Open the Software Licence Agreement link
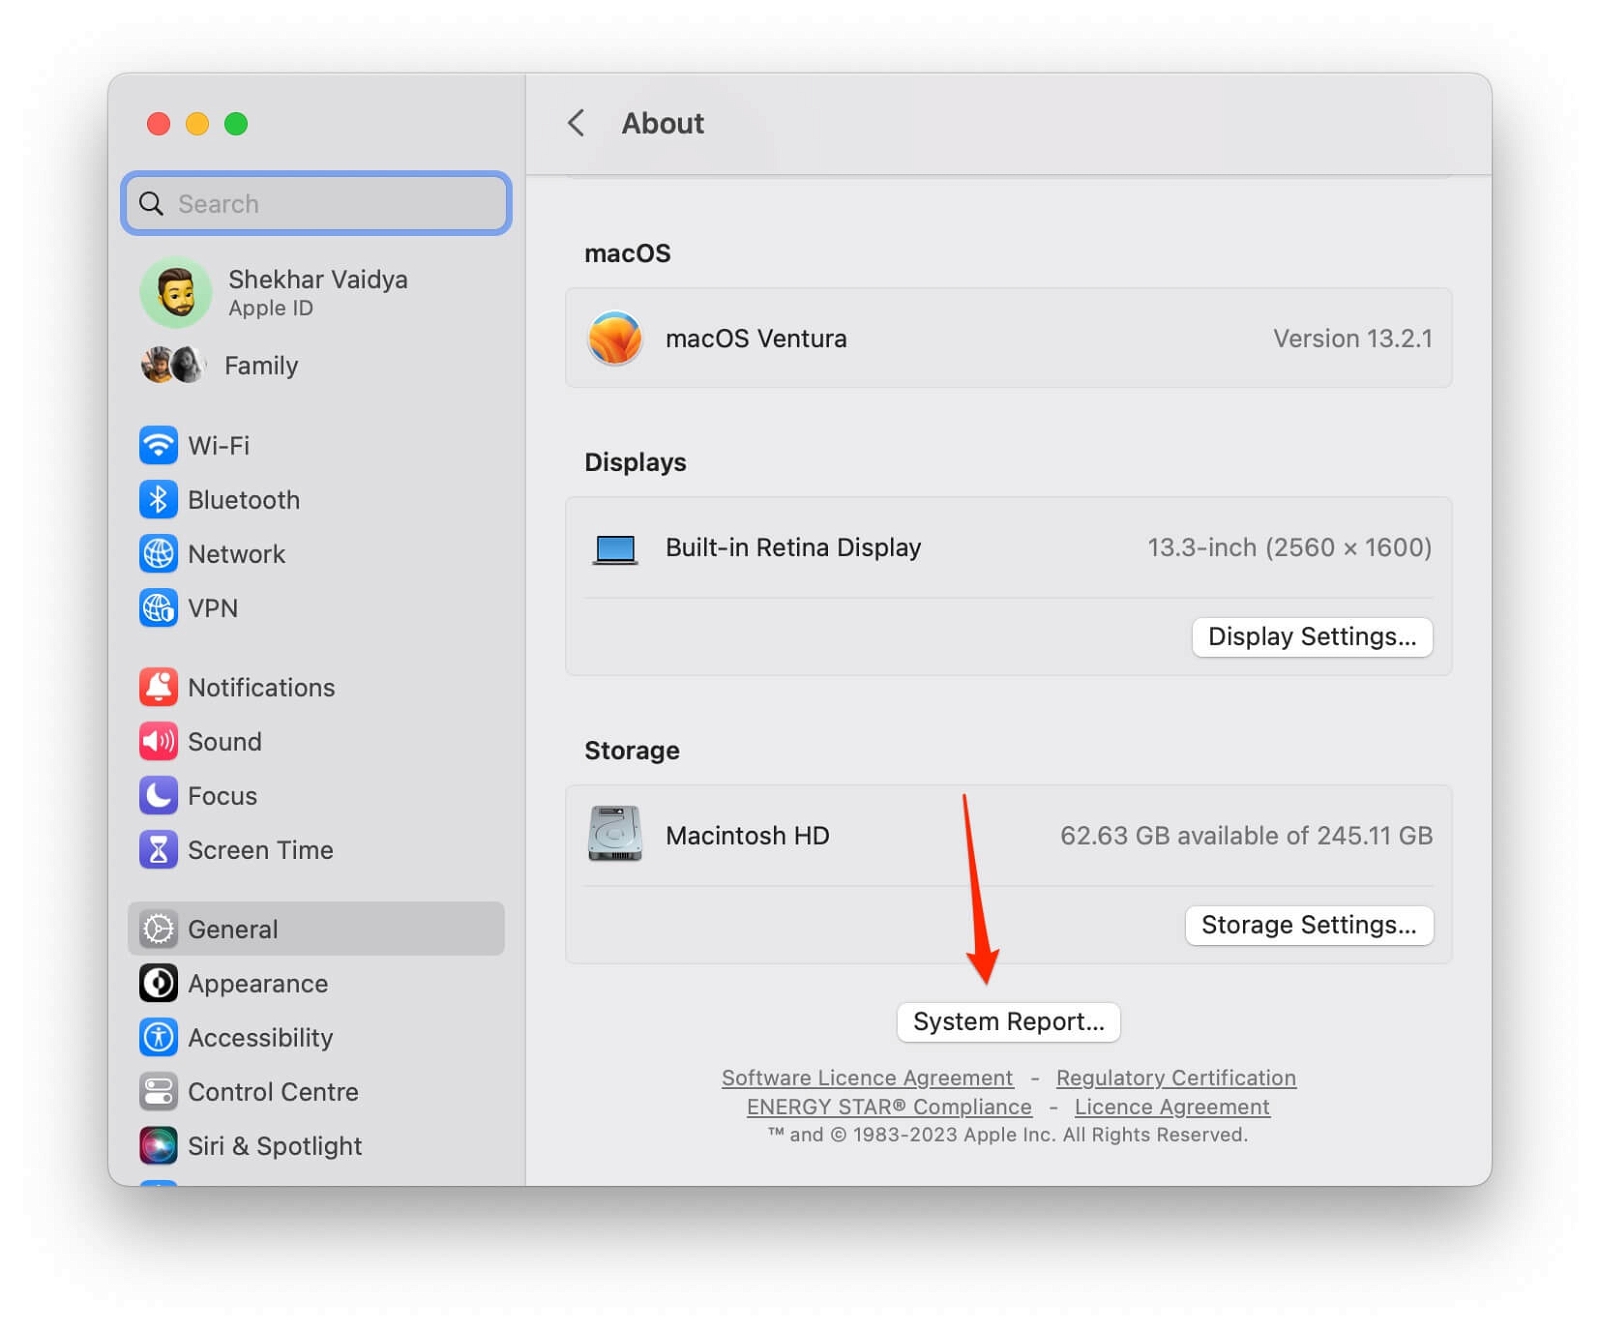Viewport: 1600px width, 1329px height. coord(867,1077)
